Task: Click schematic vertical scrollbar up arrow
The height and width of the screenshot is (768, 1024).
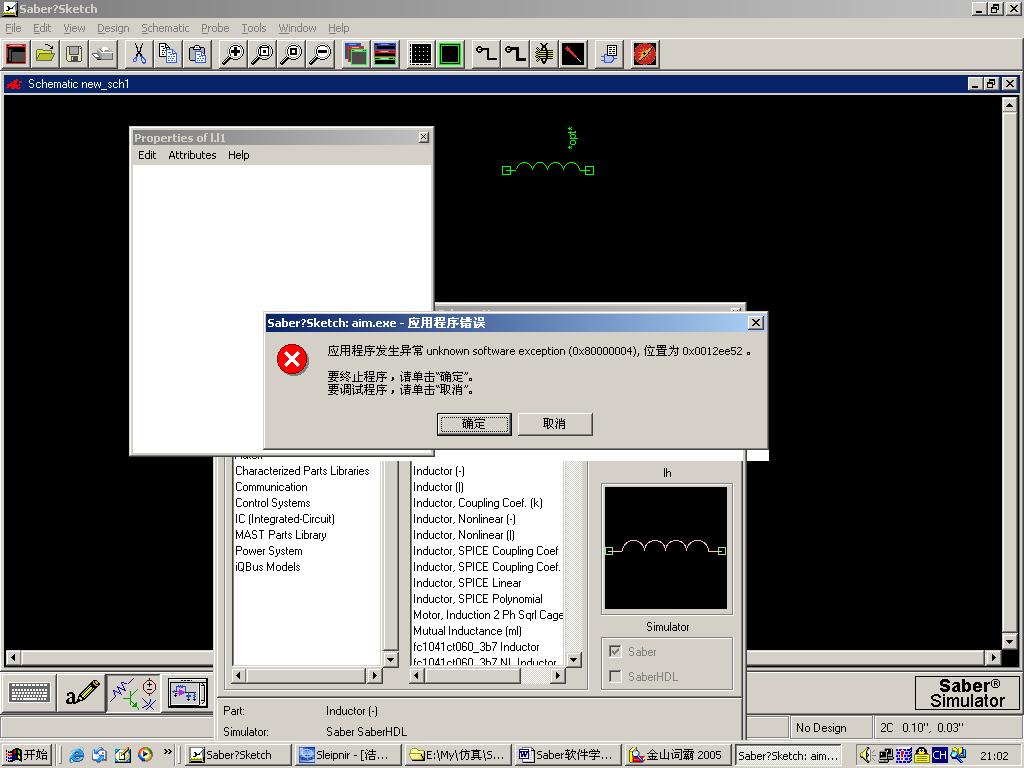Action: point(1010,105)
